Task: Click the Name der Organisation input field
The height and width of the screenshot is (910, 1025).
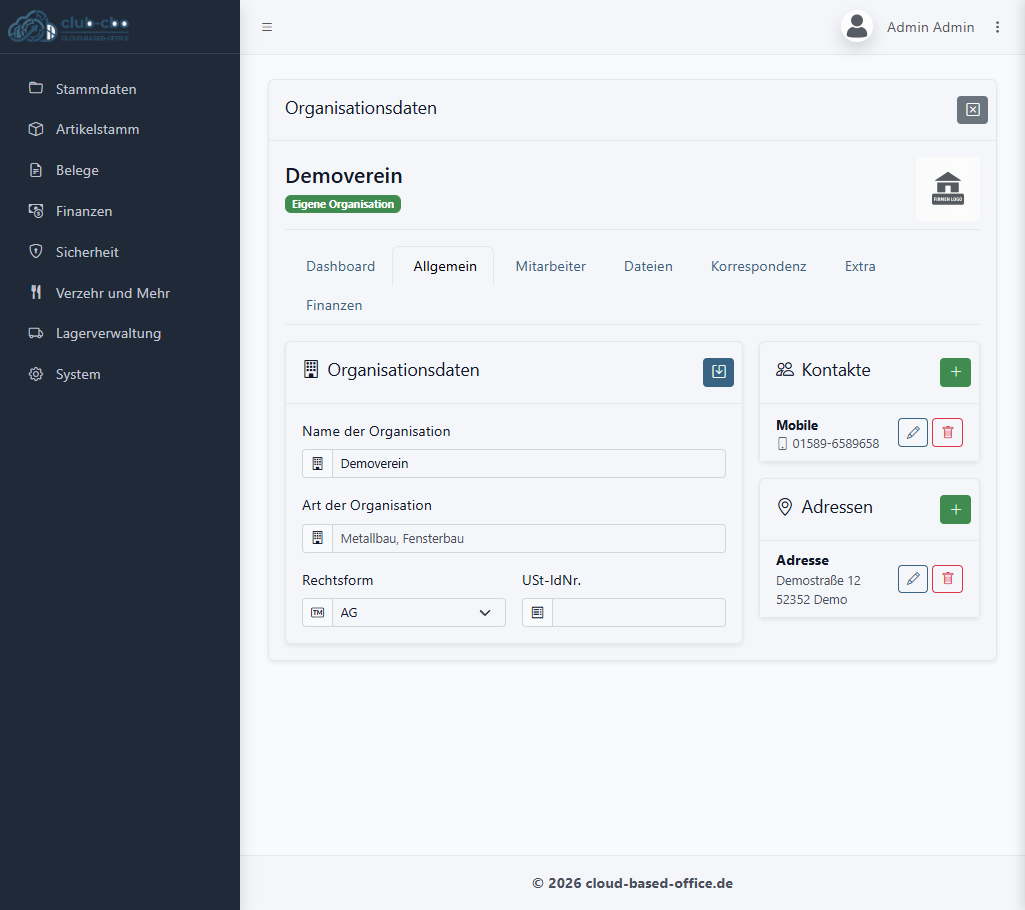Action: pos(528,463)
